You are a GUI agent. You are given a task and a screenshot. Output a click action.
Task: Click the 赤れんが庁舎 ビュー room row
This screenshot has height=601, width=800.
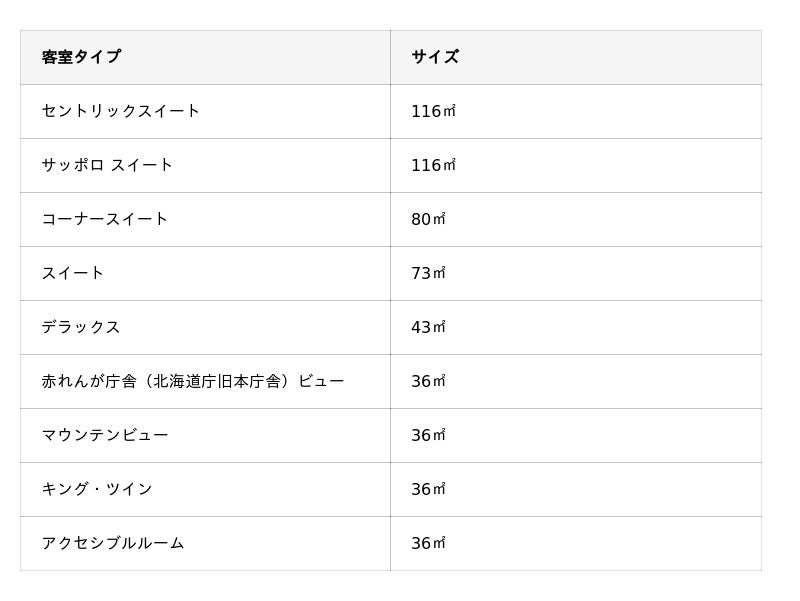[391, 382]
